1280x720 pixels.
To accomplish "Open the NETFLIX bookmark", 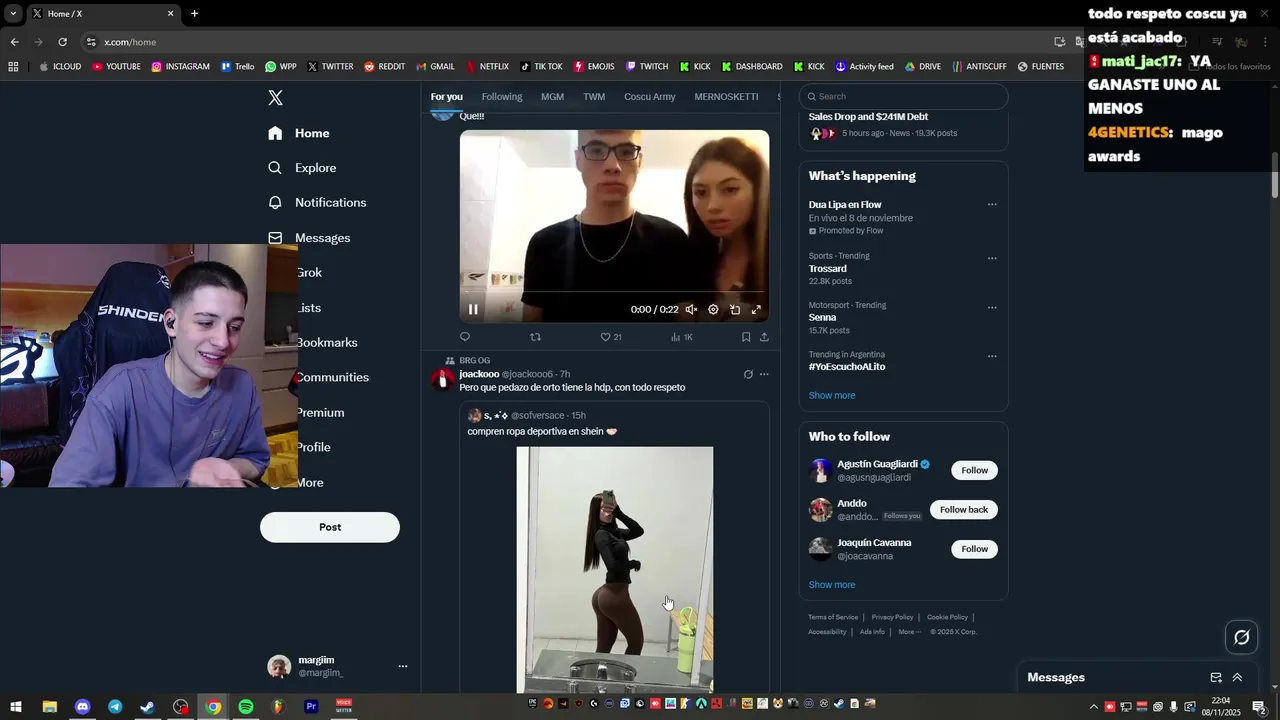I will (487, 66).
